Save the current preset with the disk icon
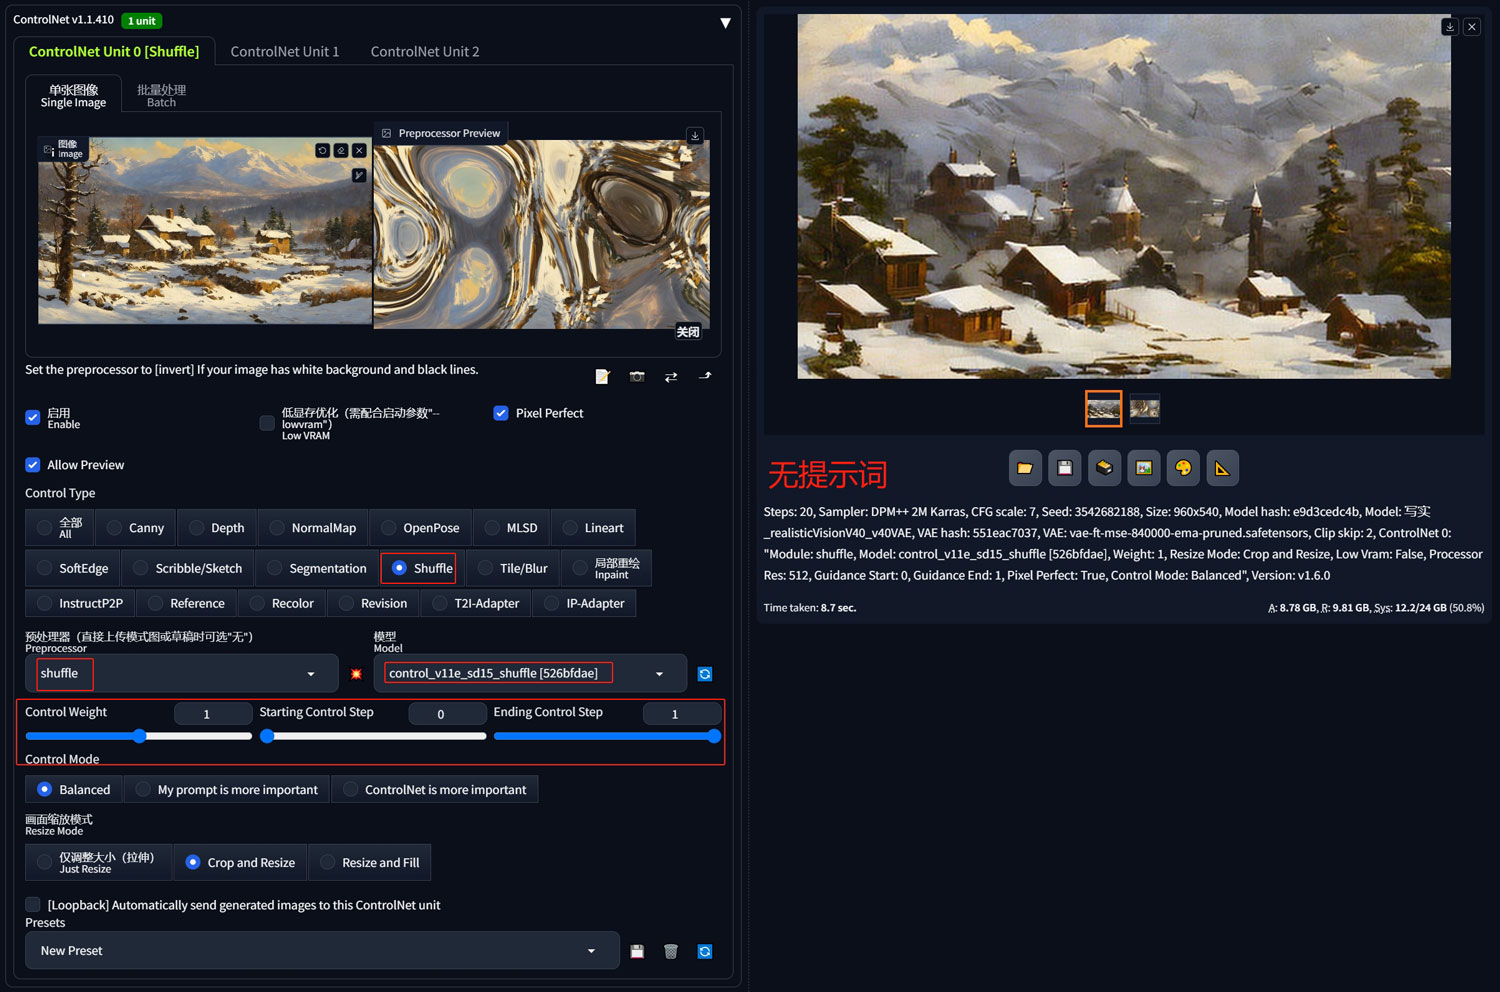 click(x=637, y=951)
